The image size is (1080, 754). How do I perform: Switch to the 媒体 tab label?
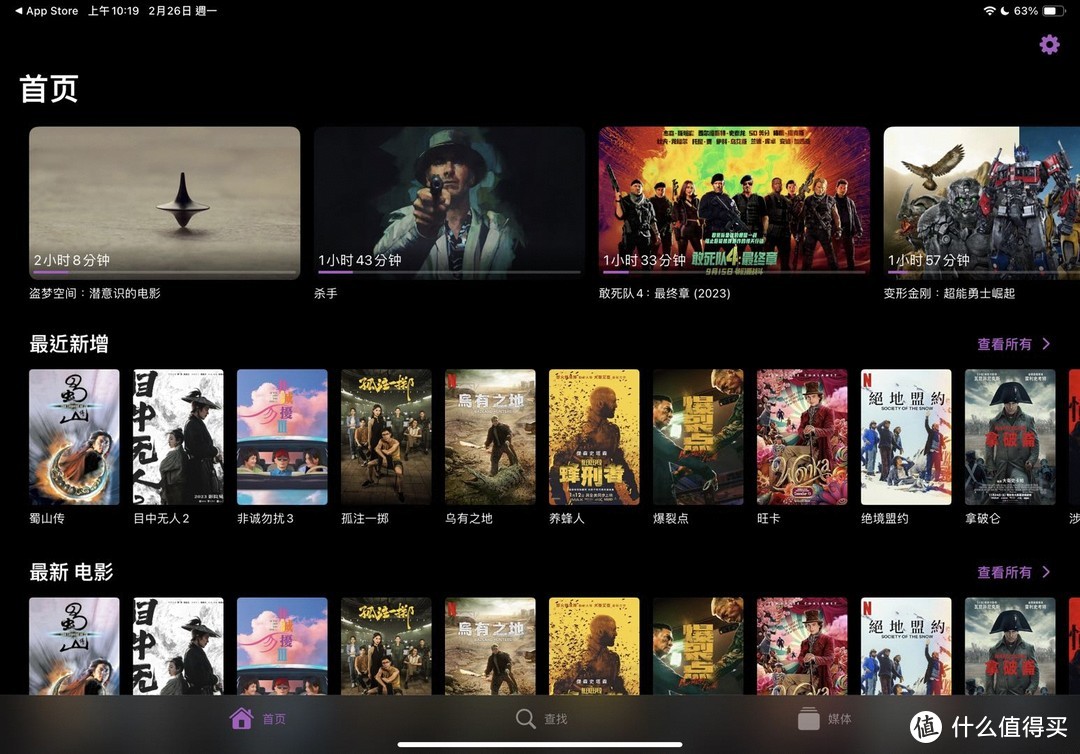840,719
